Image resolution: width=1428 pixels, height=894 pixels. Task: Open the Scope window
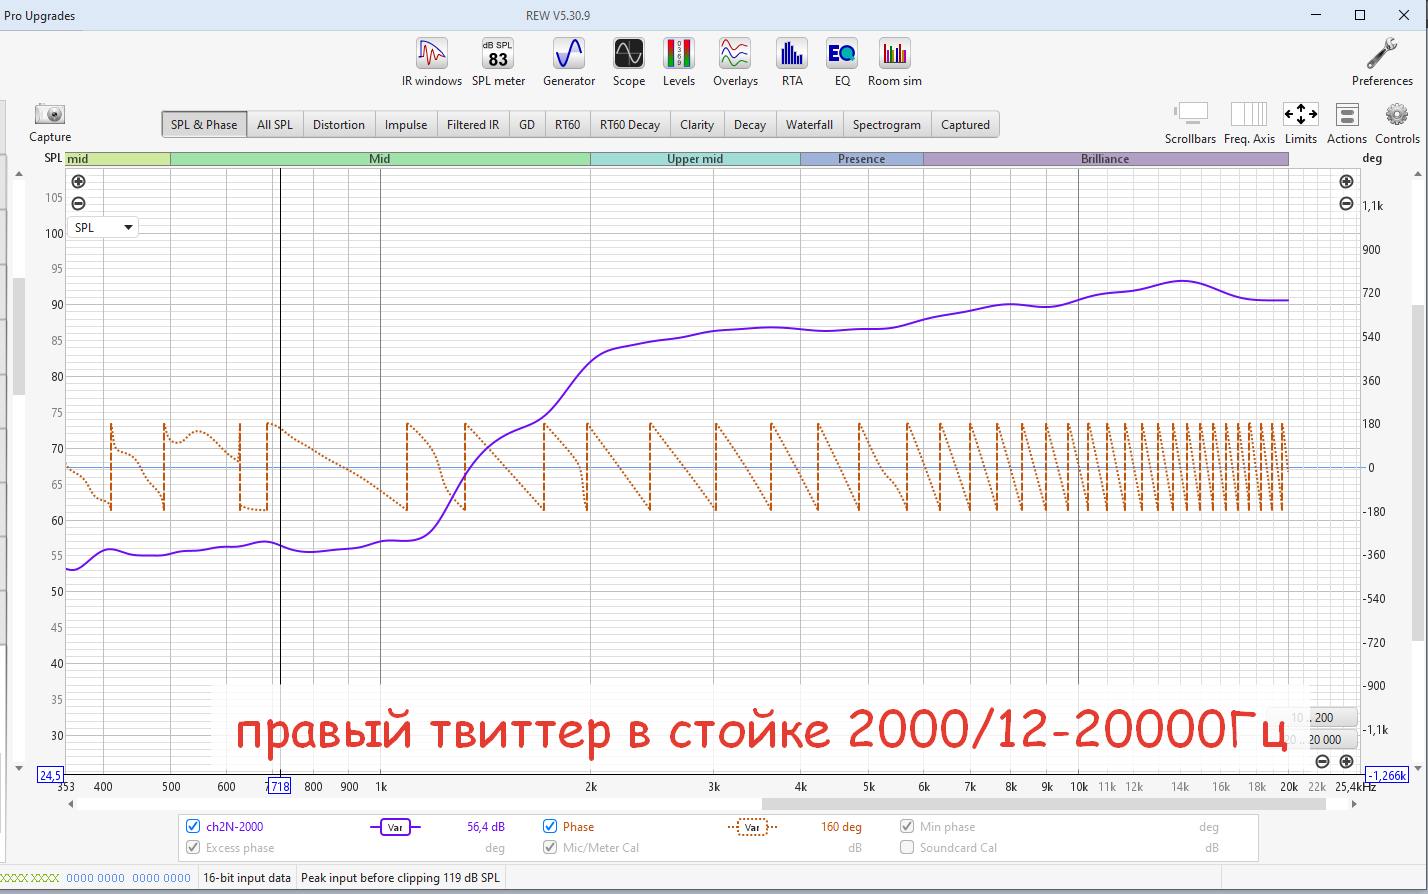[629, 62]
